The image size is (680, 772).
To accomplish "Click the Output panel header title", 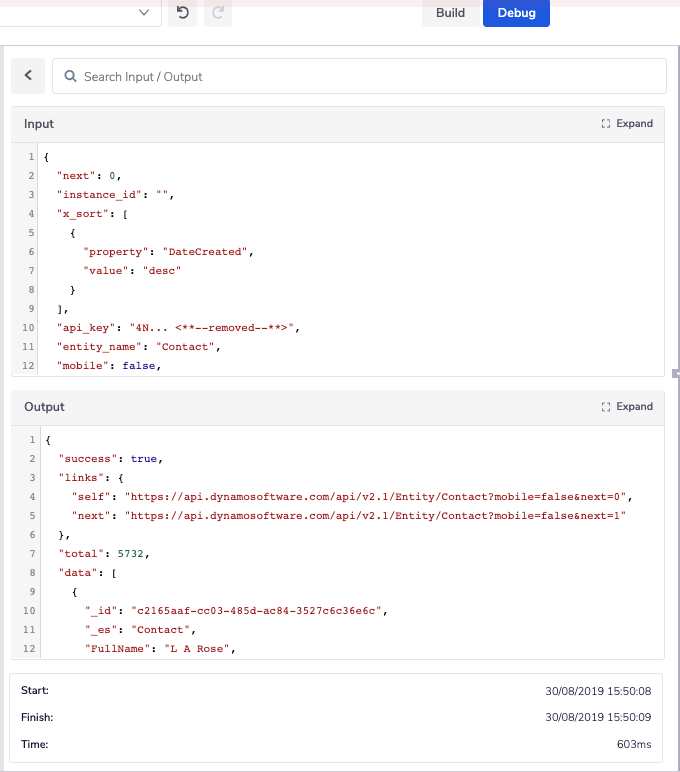I will click(x=44, y=407).
